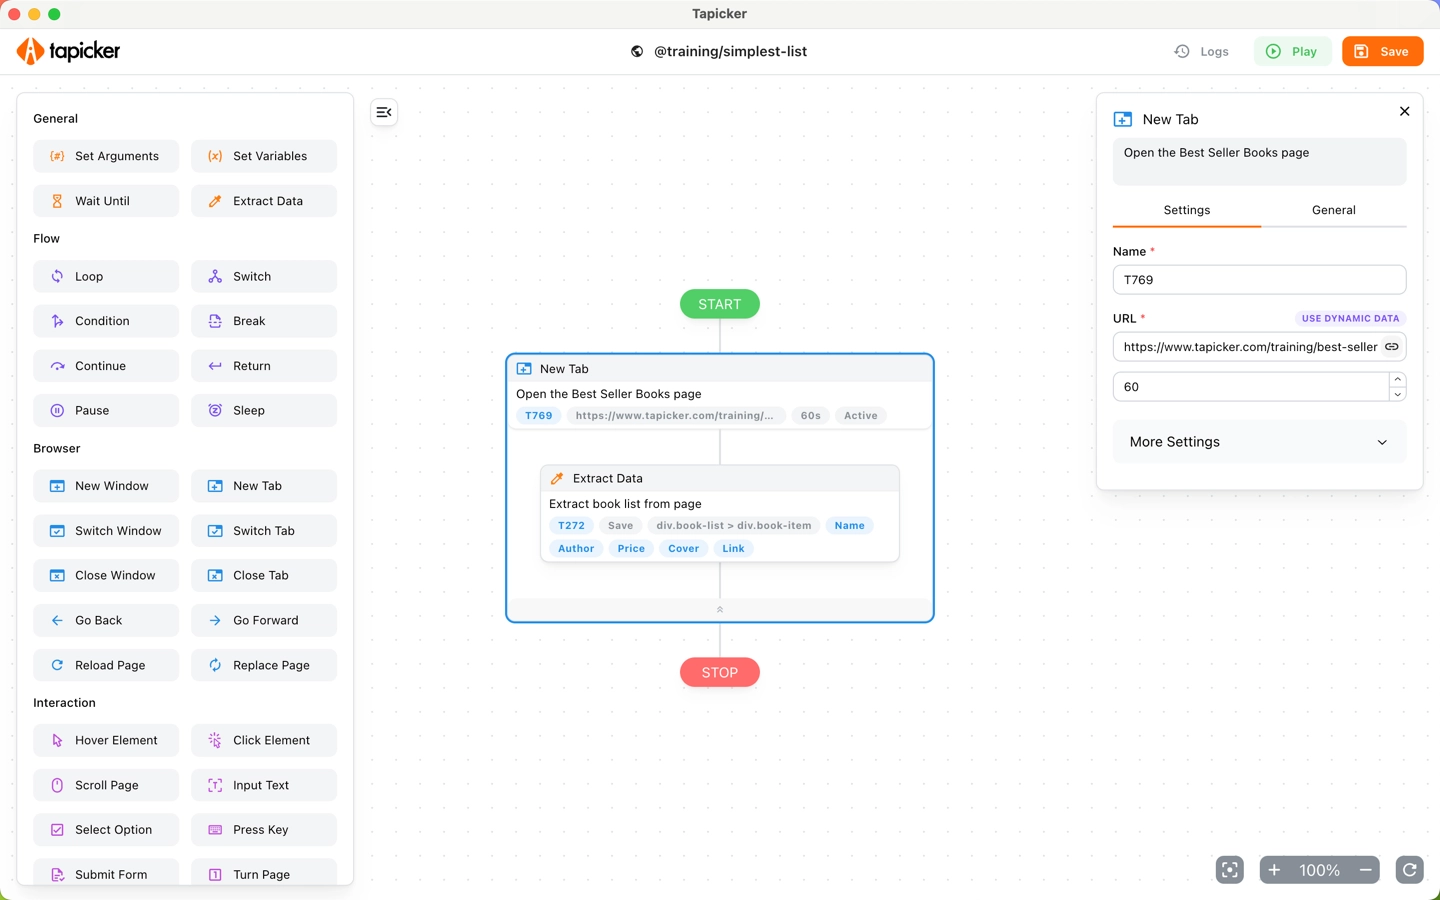The height and width of the screenshot is (900, 1440).
Task: Click the link icon in URL field
Action: (1391, 347)
